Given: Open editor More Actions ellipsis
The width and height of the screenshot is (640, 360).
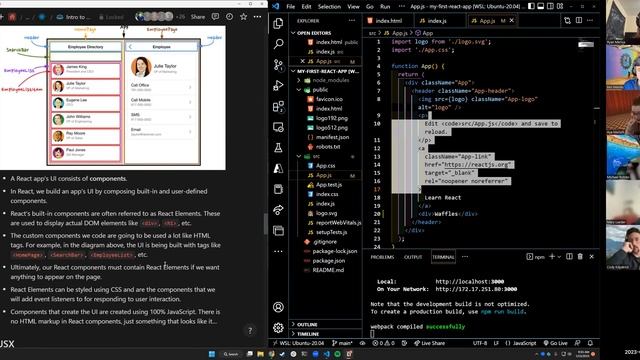Looking at the screenshot, I should coord(590,20).
